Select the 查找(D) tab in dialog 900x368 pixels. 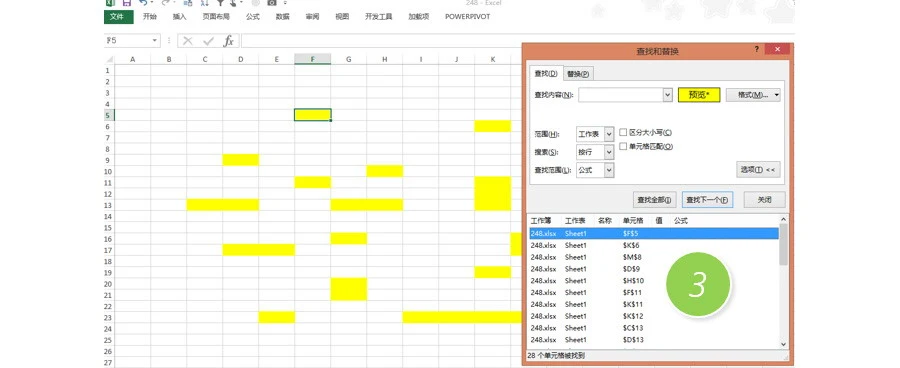coord(546,73)
